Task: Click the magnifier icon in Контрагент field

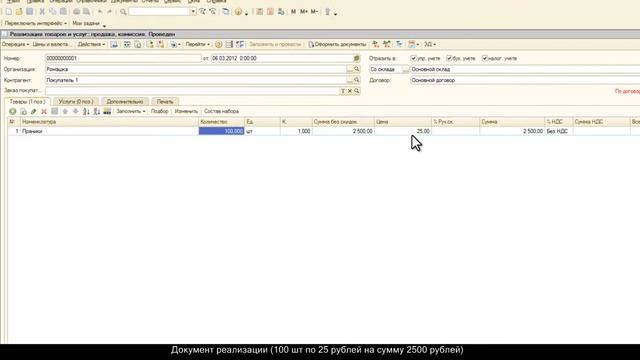Action: tap(356, 80)
